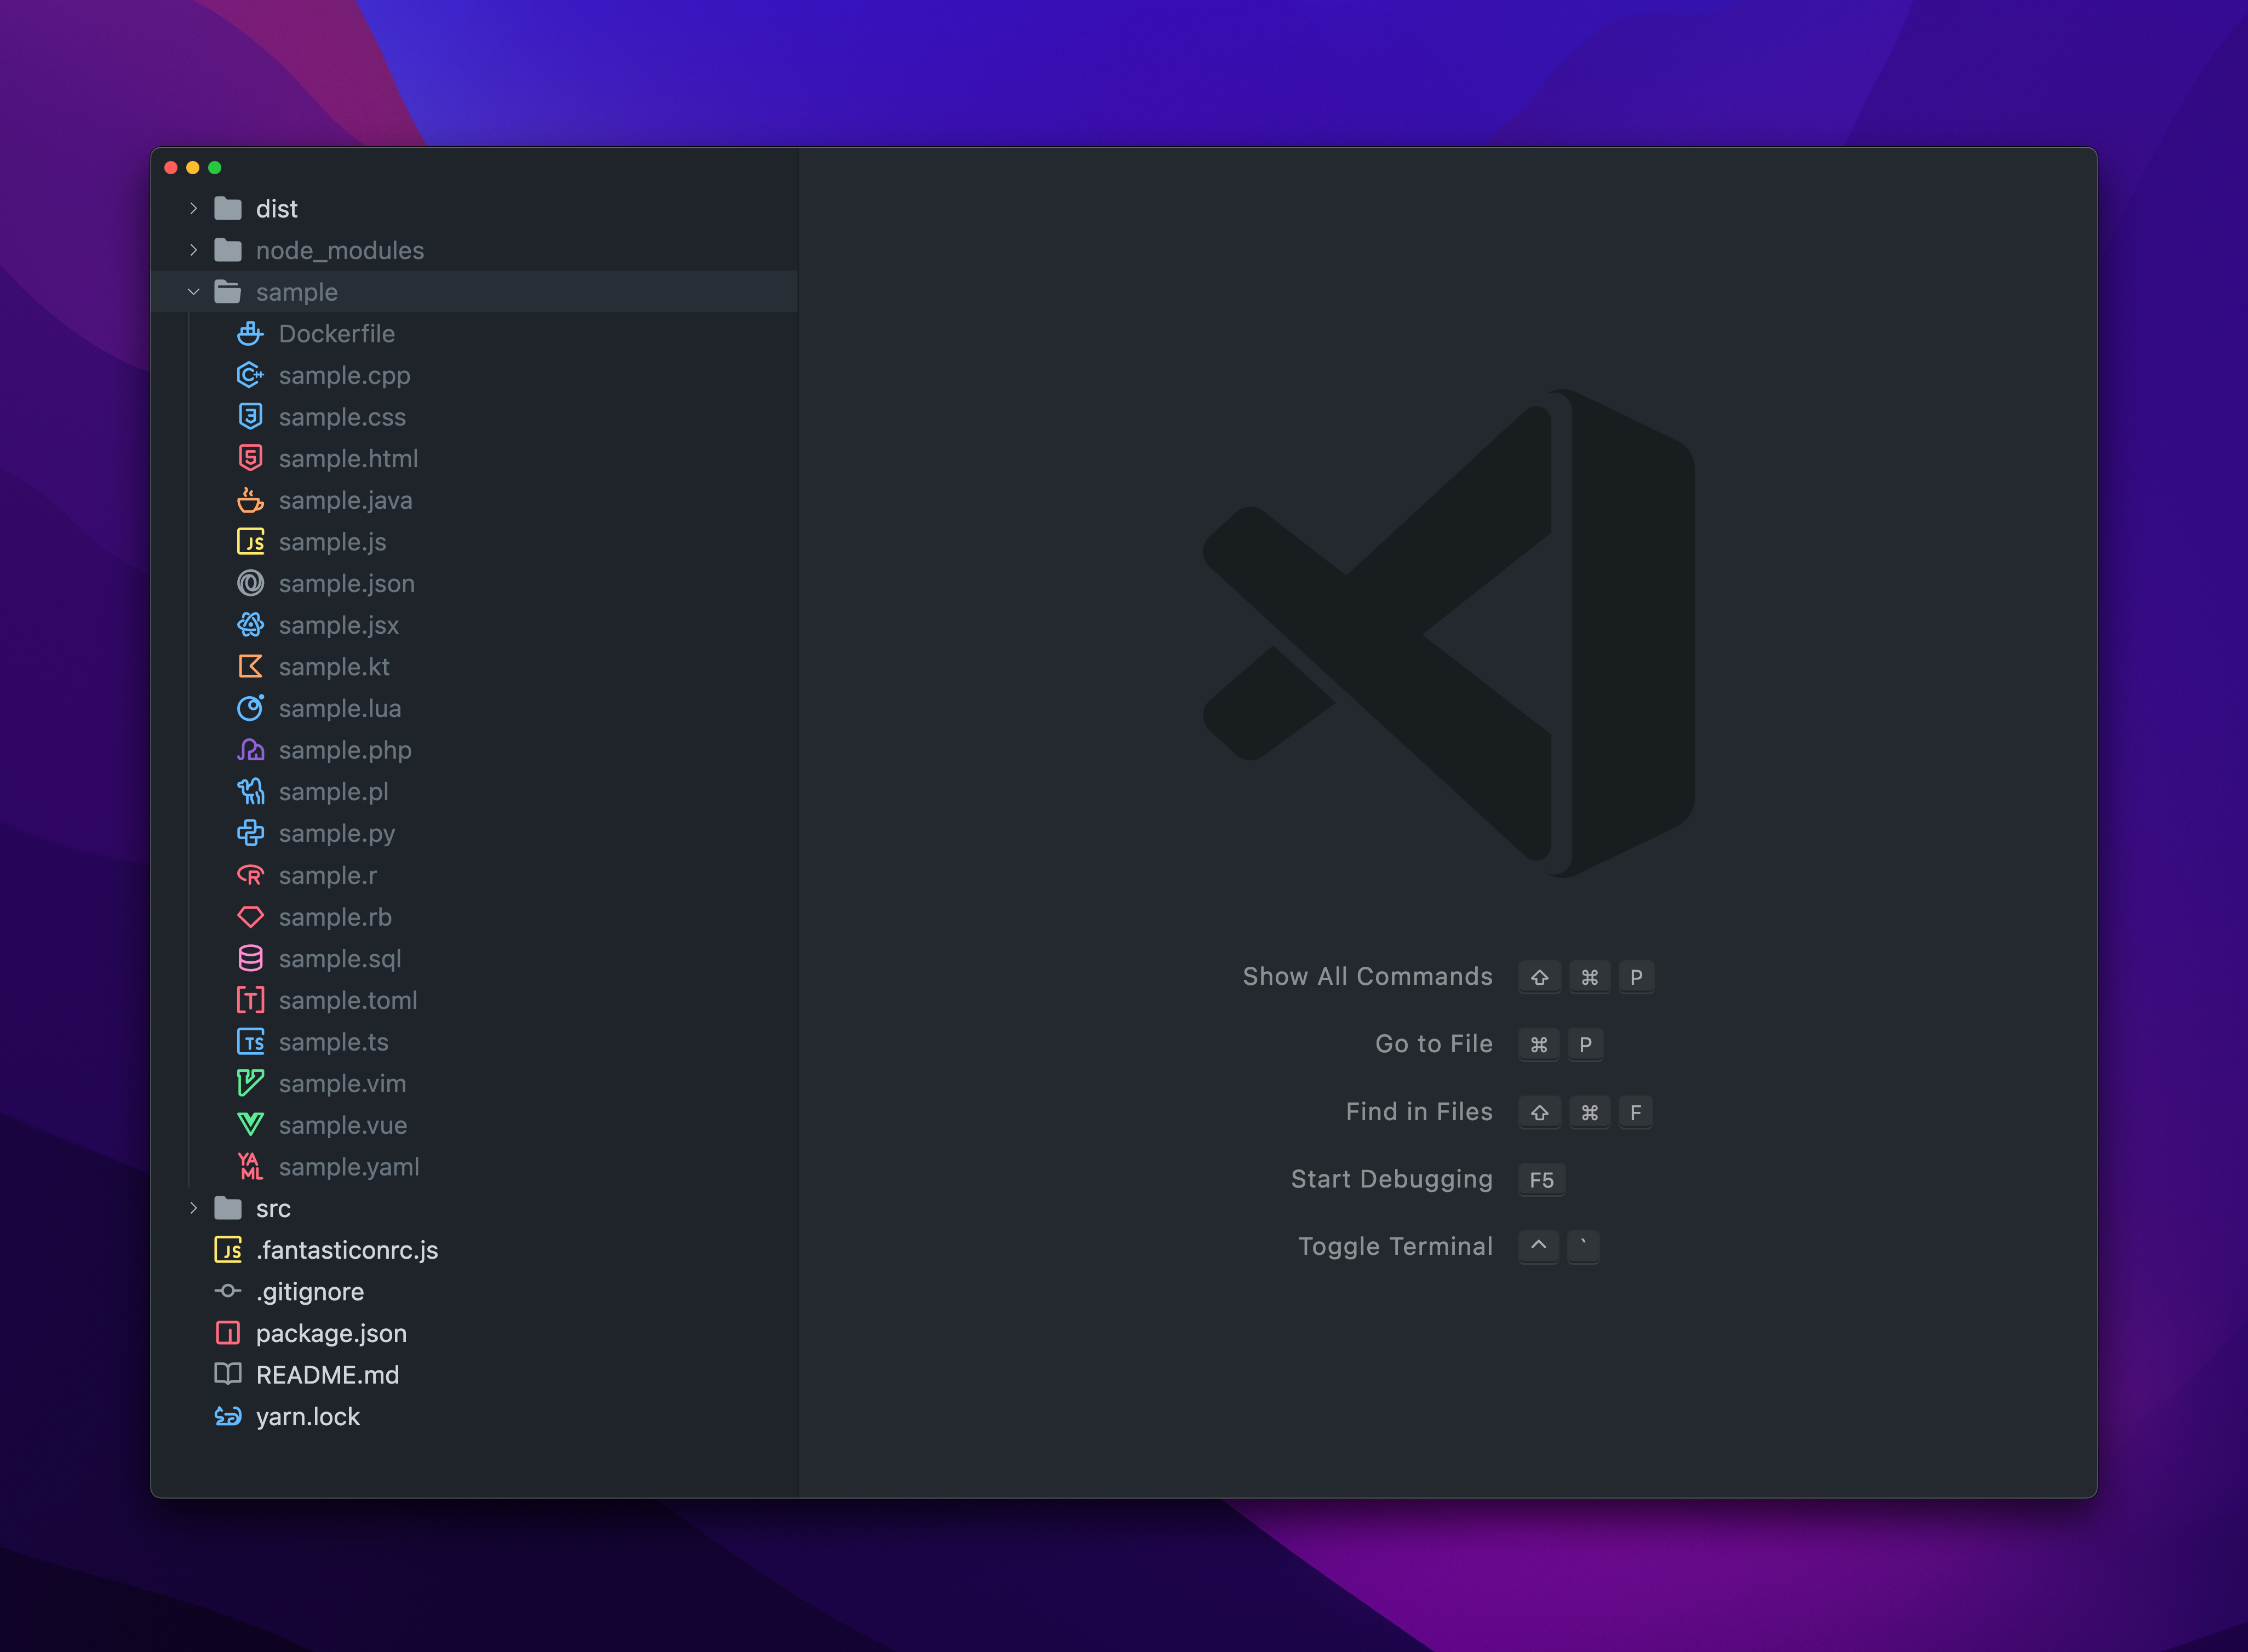Click the yarn icon beside yarn.lock
The image size is (2248, 1652).
pos(228,1416)
